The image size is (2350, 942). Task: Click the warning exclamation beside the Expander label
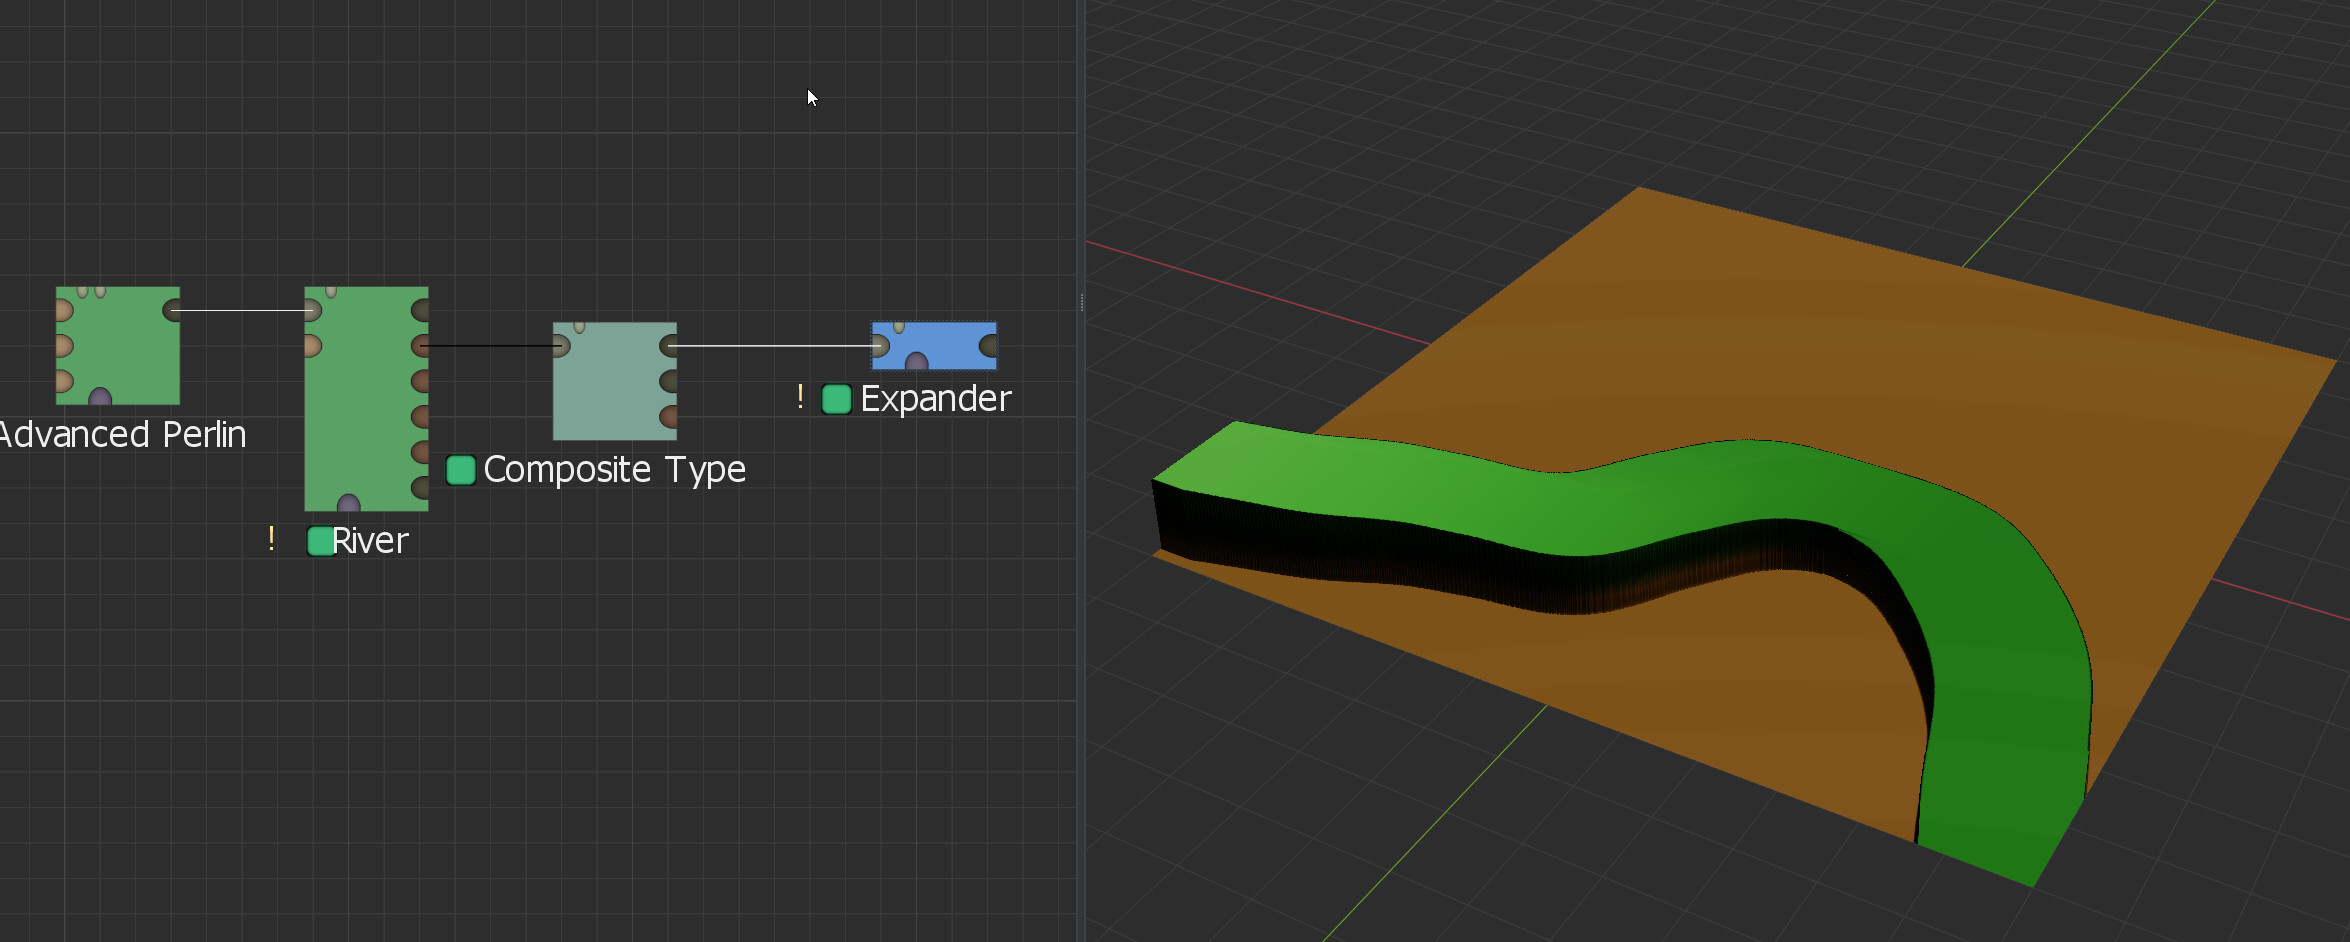[800, 397]
